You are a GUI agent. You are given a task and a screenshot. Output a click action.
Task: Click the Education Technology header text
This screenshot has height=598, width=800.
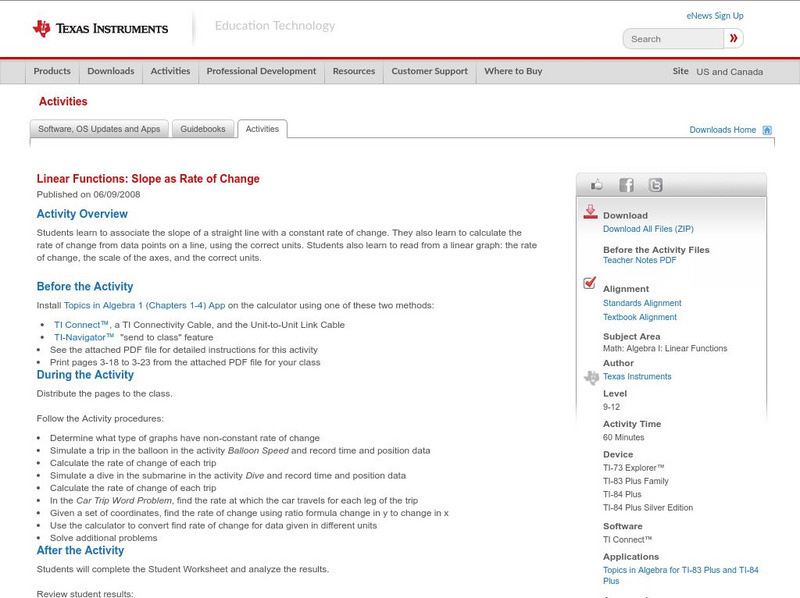coord(275,26)
